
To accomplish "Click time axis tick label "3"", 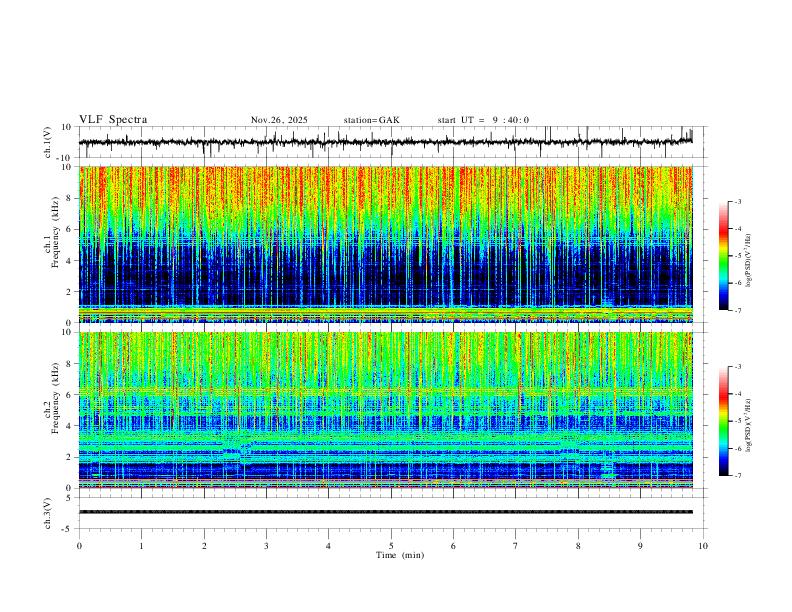I will [x=266, y=546].
